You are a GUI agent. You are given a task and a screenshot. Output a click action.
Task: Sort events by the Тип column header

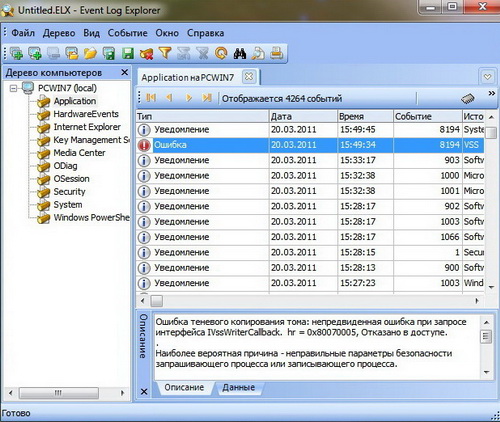pos(202,116)
